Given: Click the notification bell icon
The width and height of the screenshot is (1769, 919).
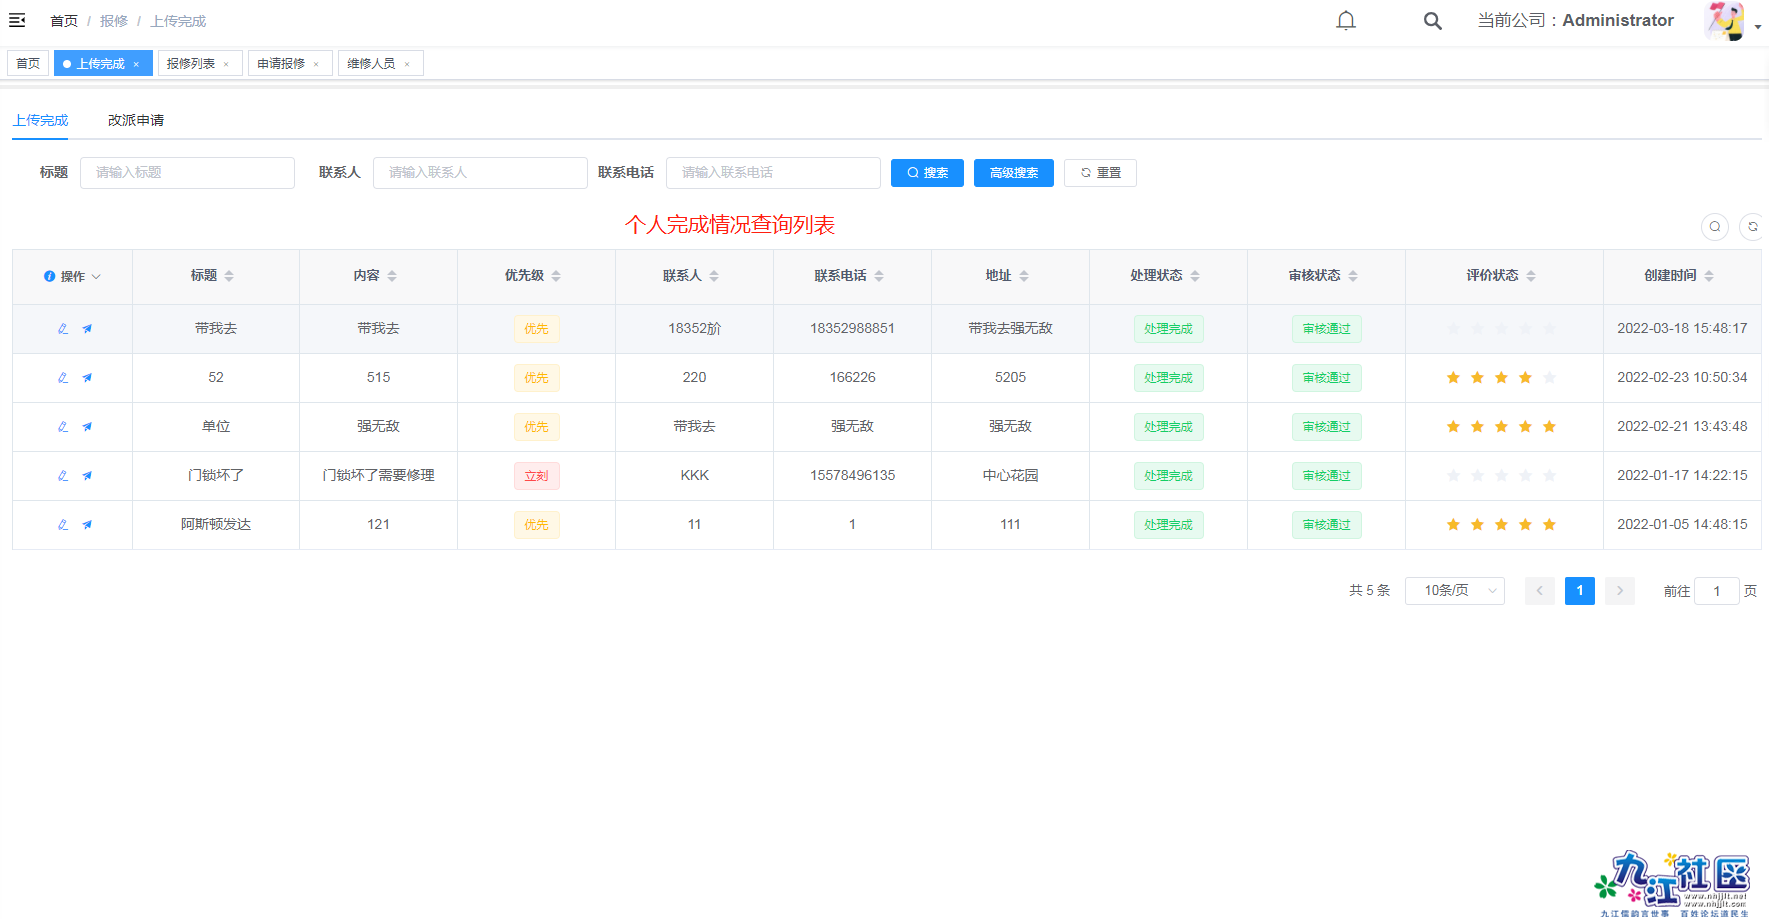Looking at the screenshot, I should pyautogui.click(x=1346, y=21).
